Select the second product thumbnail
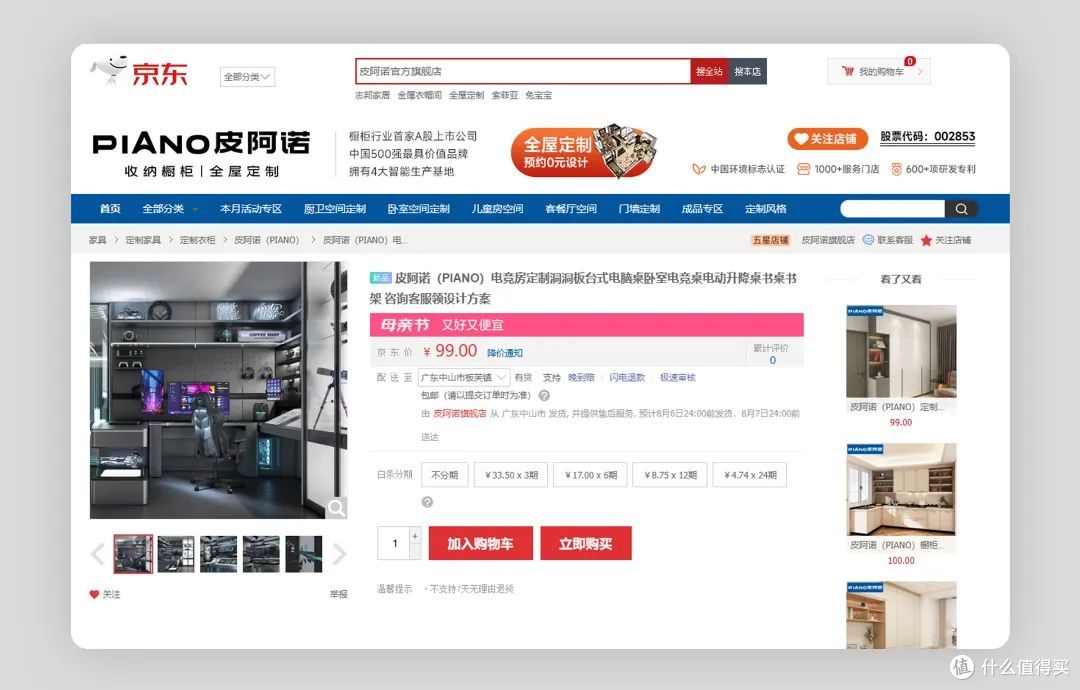Image resolution: width=1080 pixels, height=690 pixels. 176,554
